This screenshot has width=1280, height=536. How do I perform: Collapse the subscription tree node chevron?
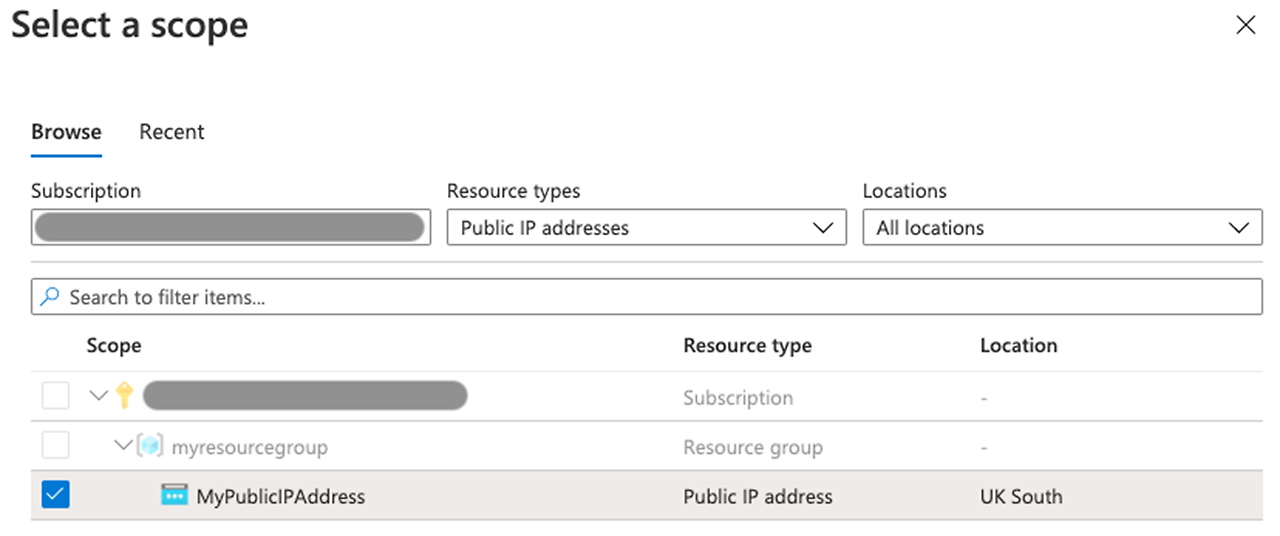click(98, 396)
